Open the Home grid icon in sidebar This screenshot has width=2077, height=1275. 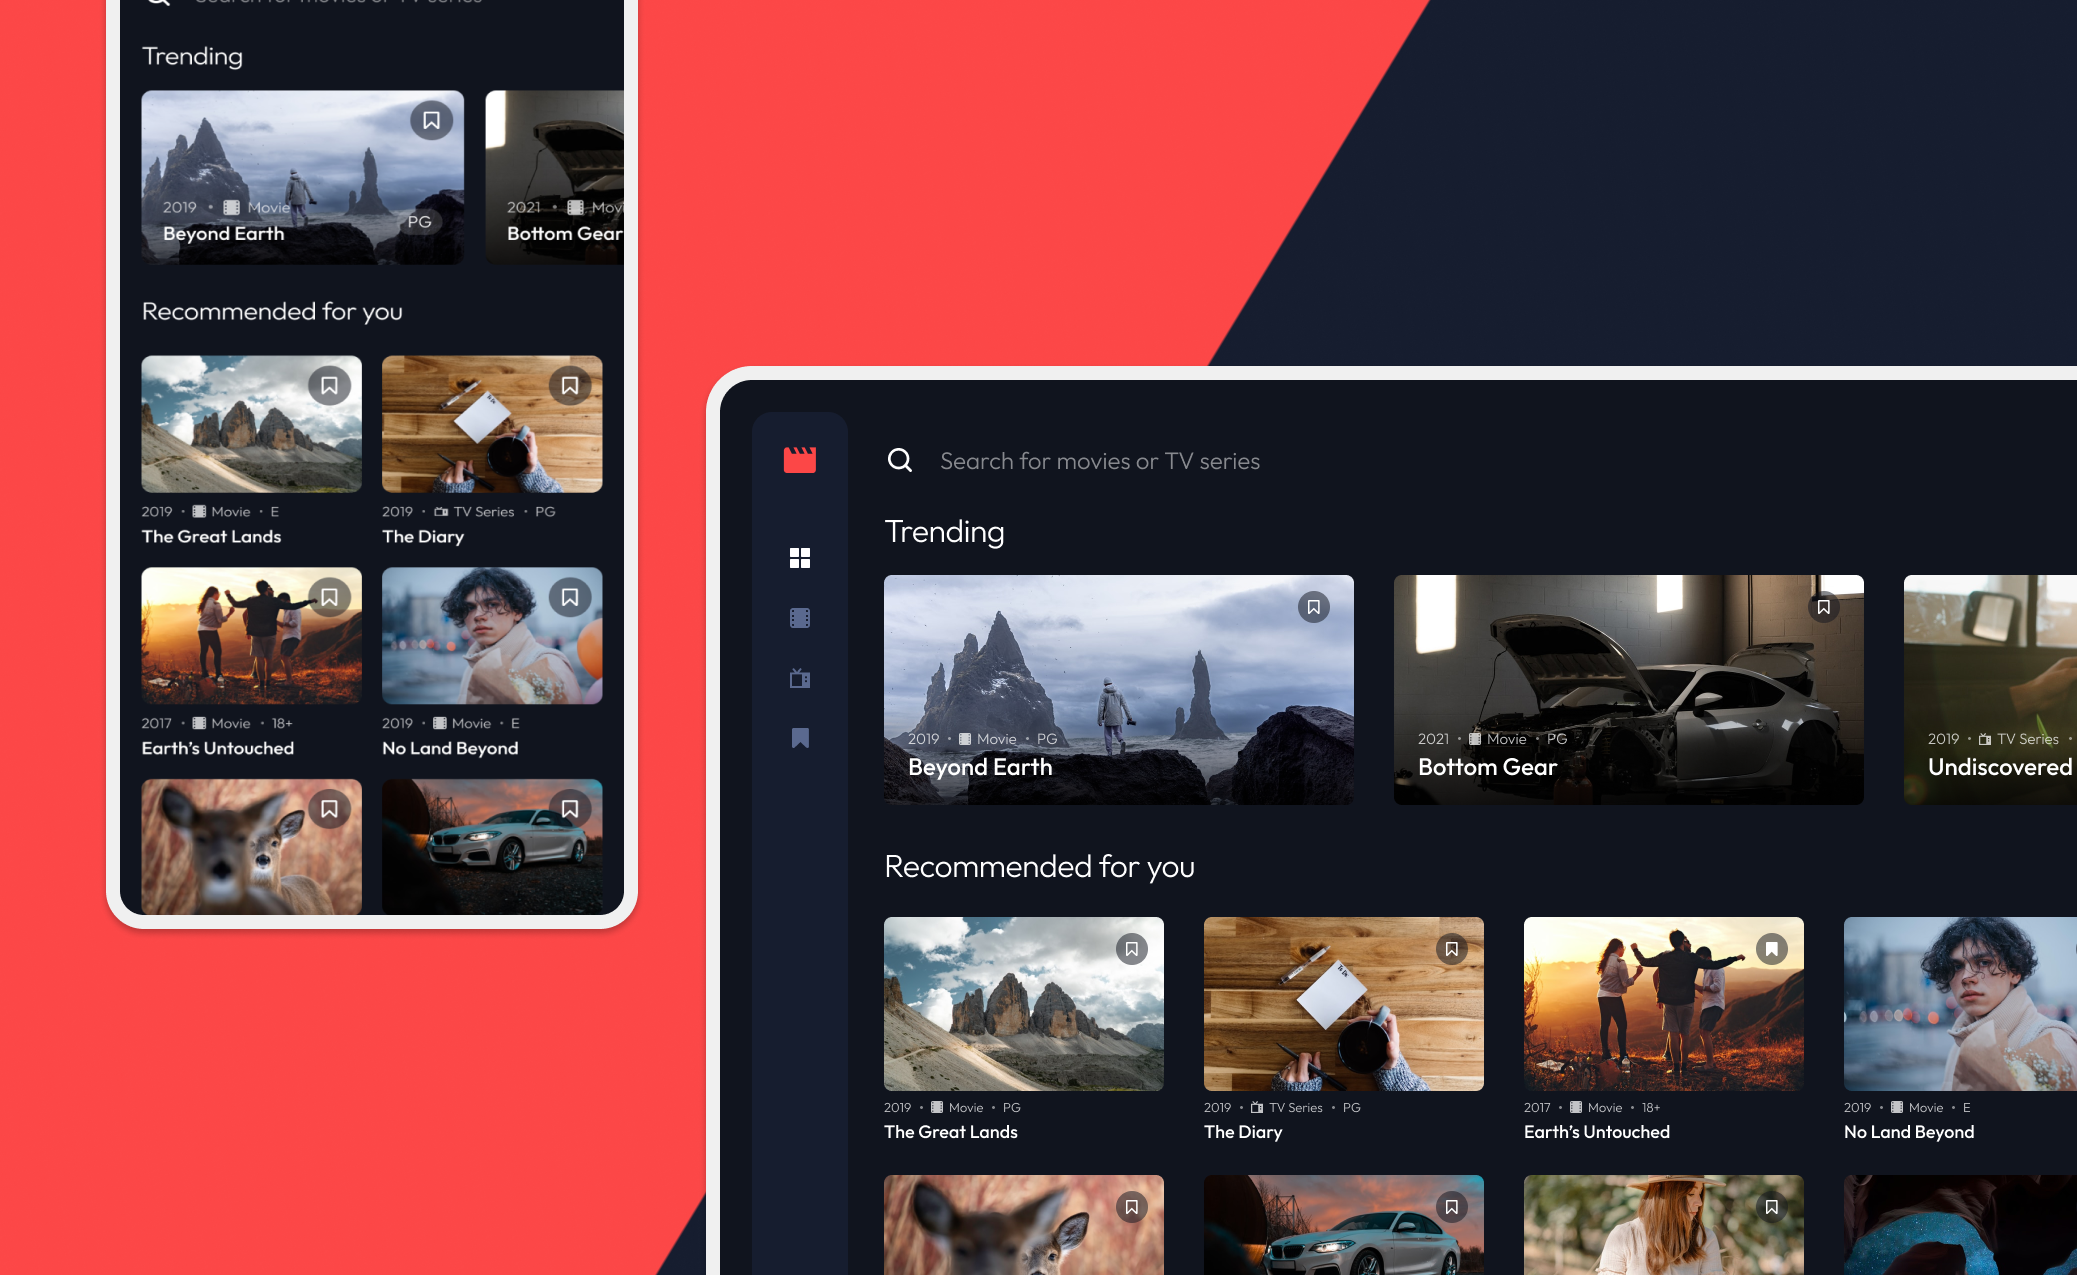800,558
